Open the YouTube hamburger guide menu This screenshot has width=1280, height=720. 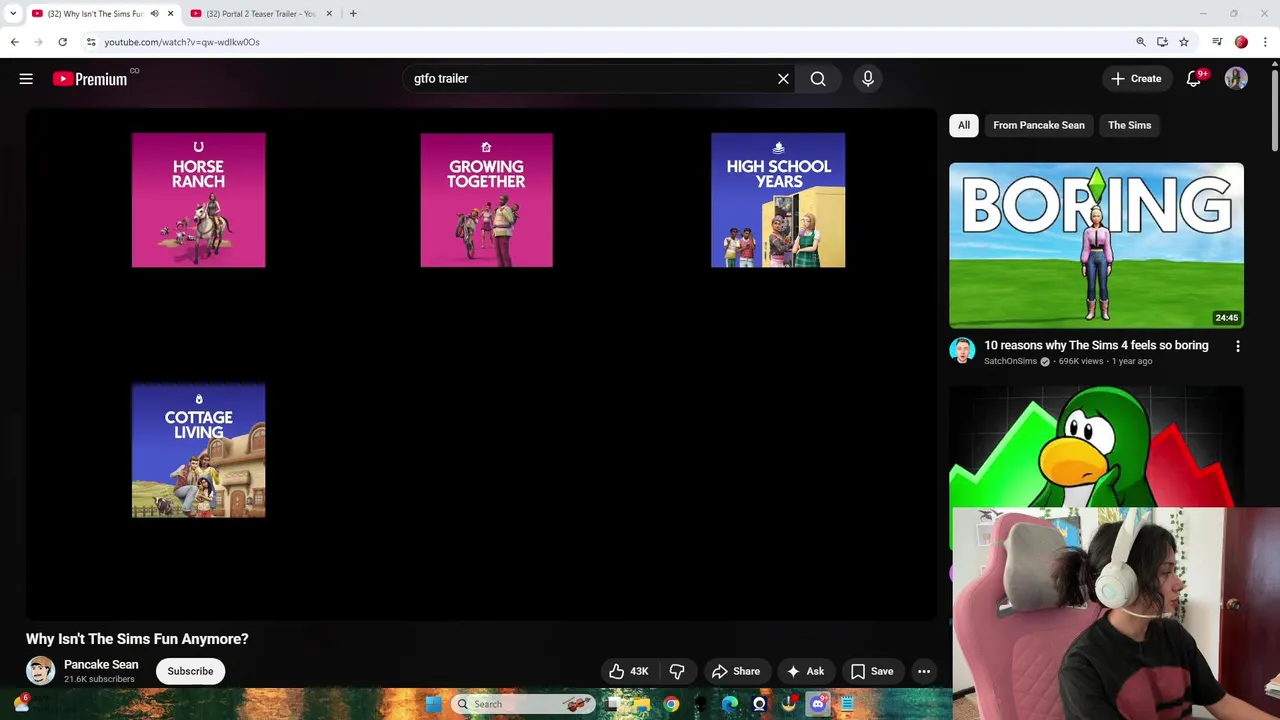[x=26, y=79]
